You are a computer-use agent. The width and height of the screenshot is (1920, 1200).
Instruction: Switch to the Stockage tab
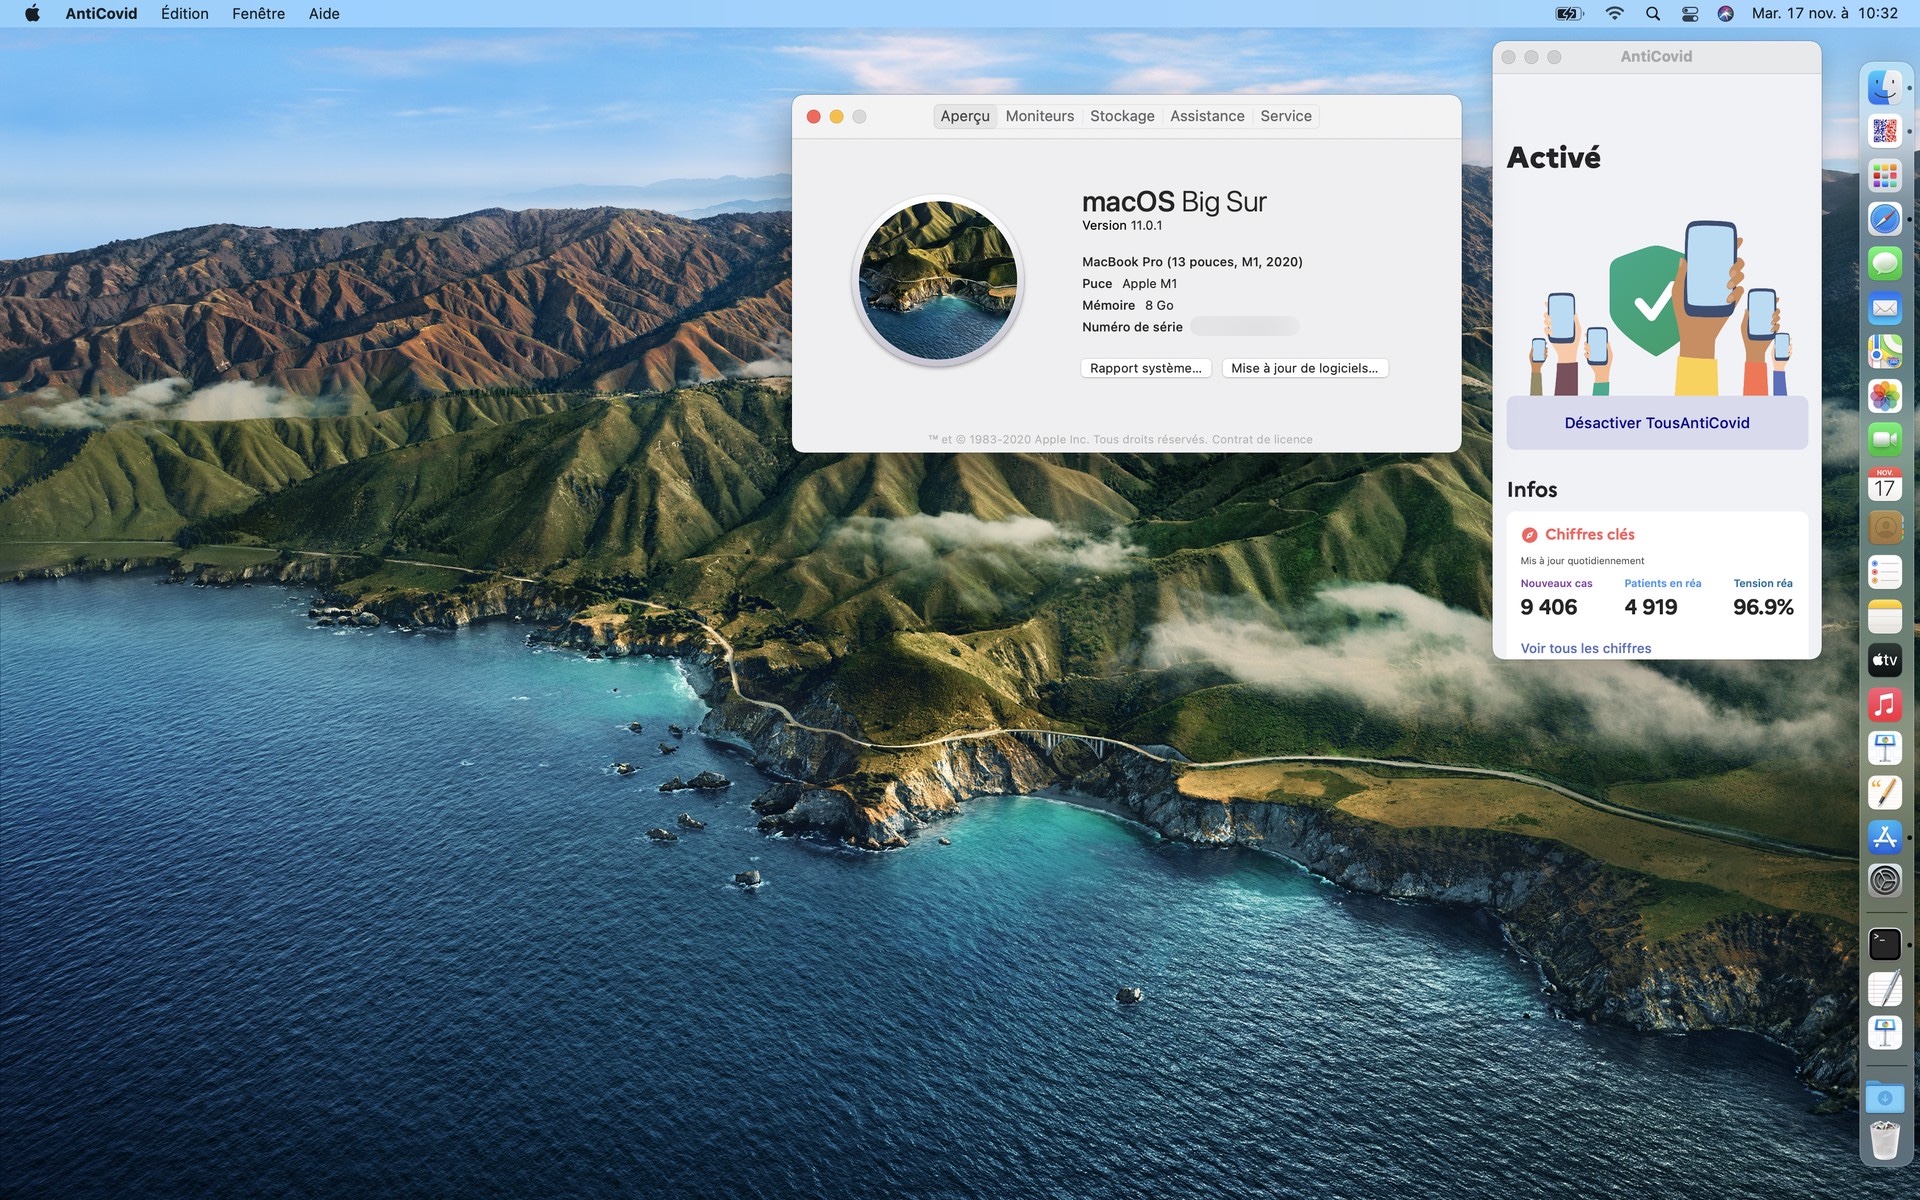coord(1122,116)
